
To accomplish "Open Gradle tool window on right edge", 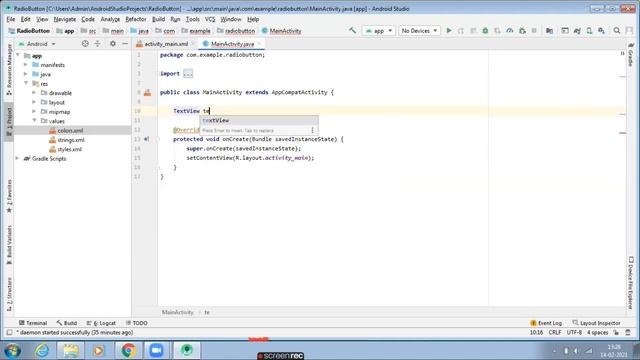I will click(631, 54).
